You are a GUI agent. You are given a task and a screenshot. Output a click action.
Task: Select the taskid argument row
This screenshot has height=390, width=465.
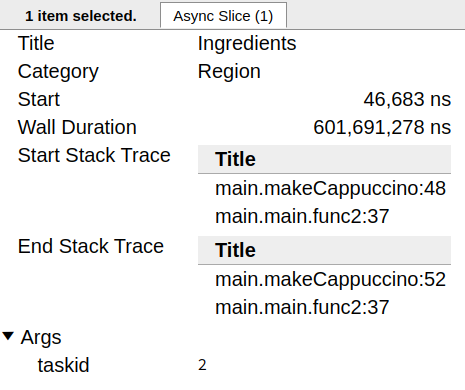click(x=227, y=365)
